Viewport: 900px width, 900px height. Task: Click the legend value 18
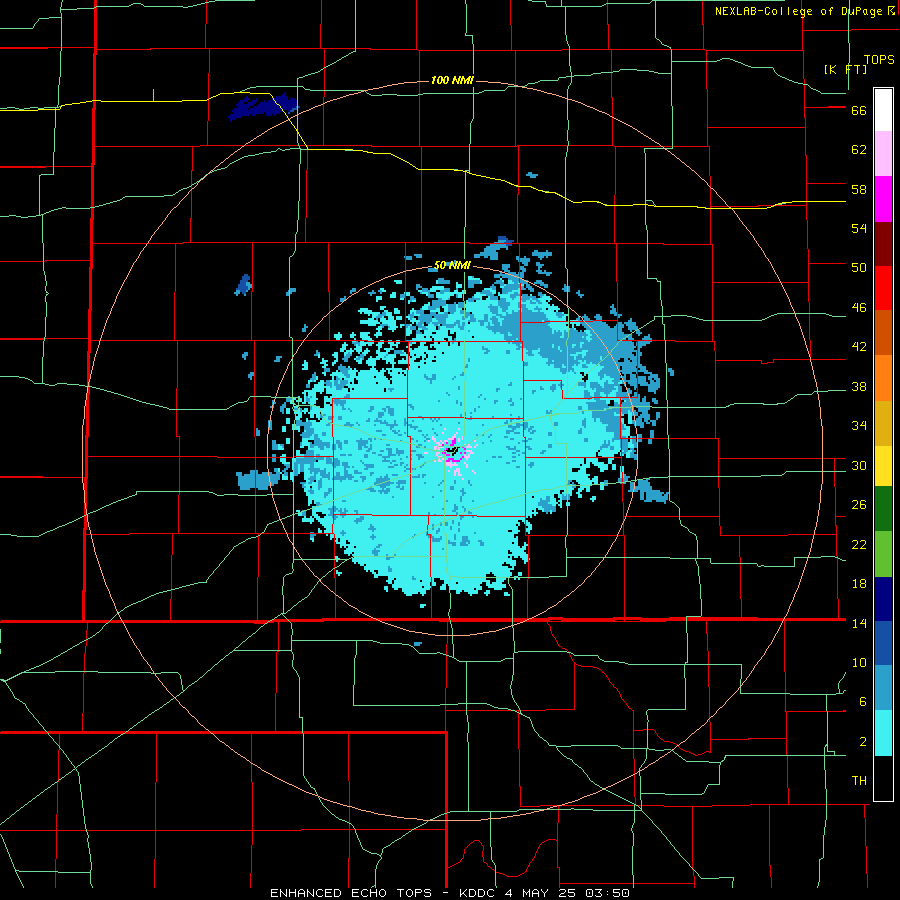click(859, 584)
